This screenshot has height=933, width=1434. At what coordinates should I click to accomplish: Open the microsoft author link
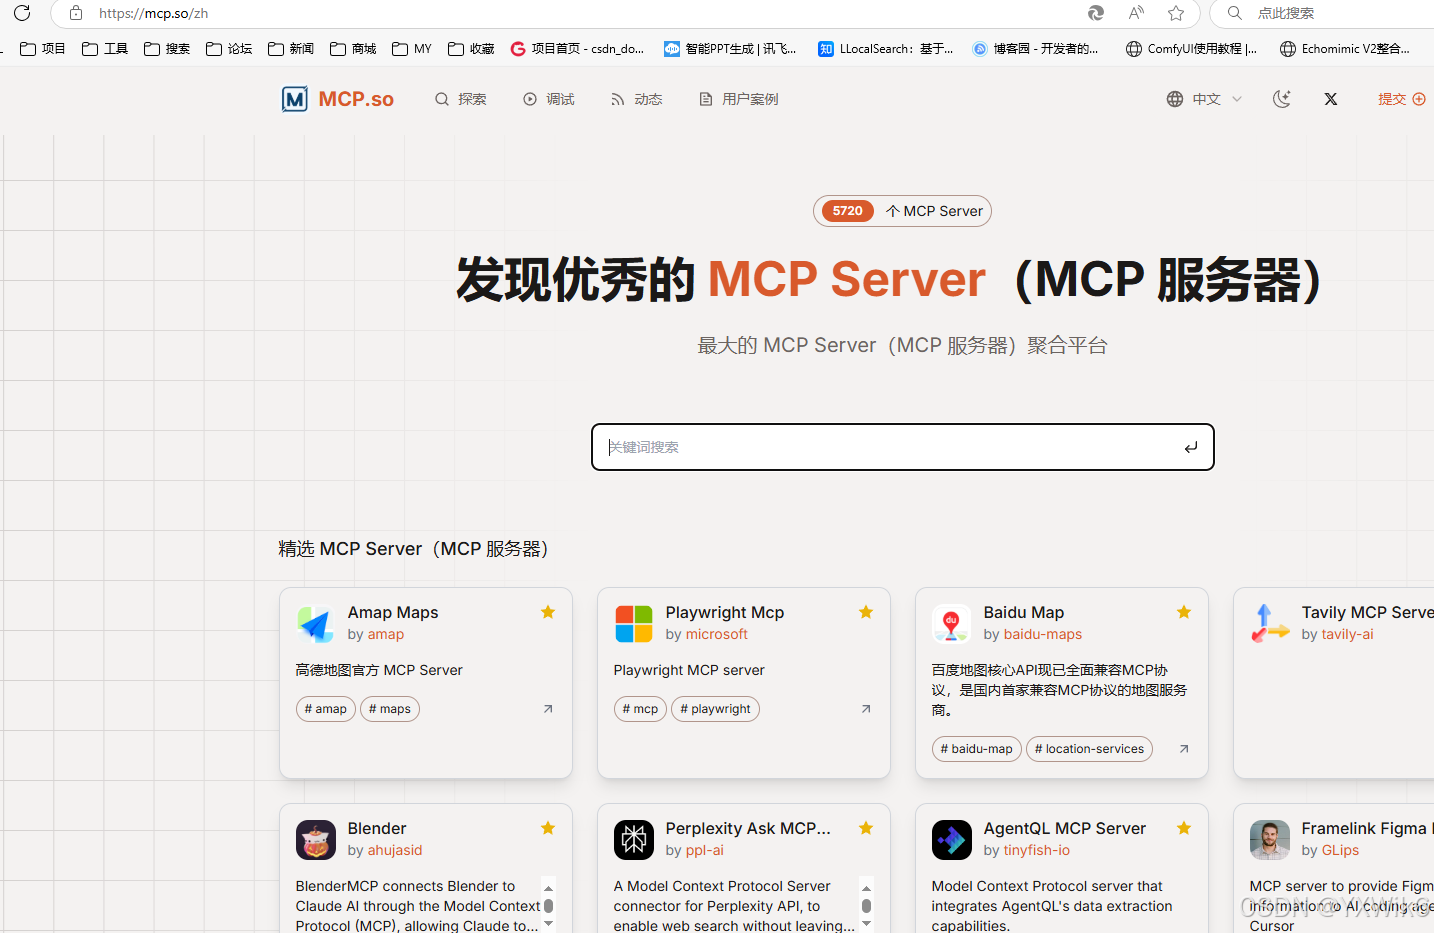point(716,634)
